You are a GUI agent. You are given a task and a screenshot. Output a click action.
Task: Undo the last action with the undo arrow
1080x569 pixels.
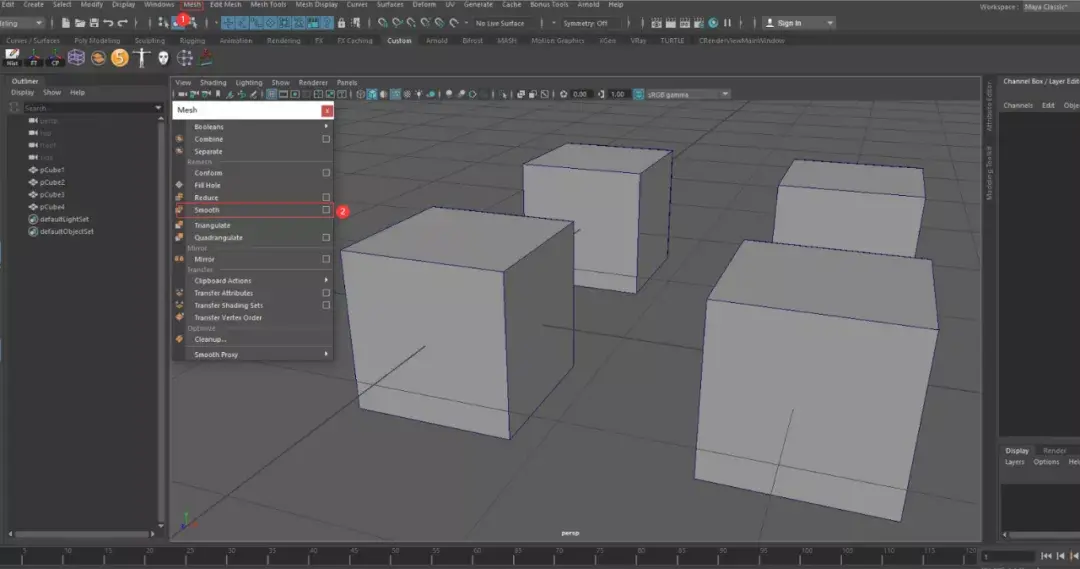108,23
